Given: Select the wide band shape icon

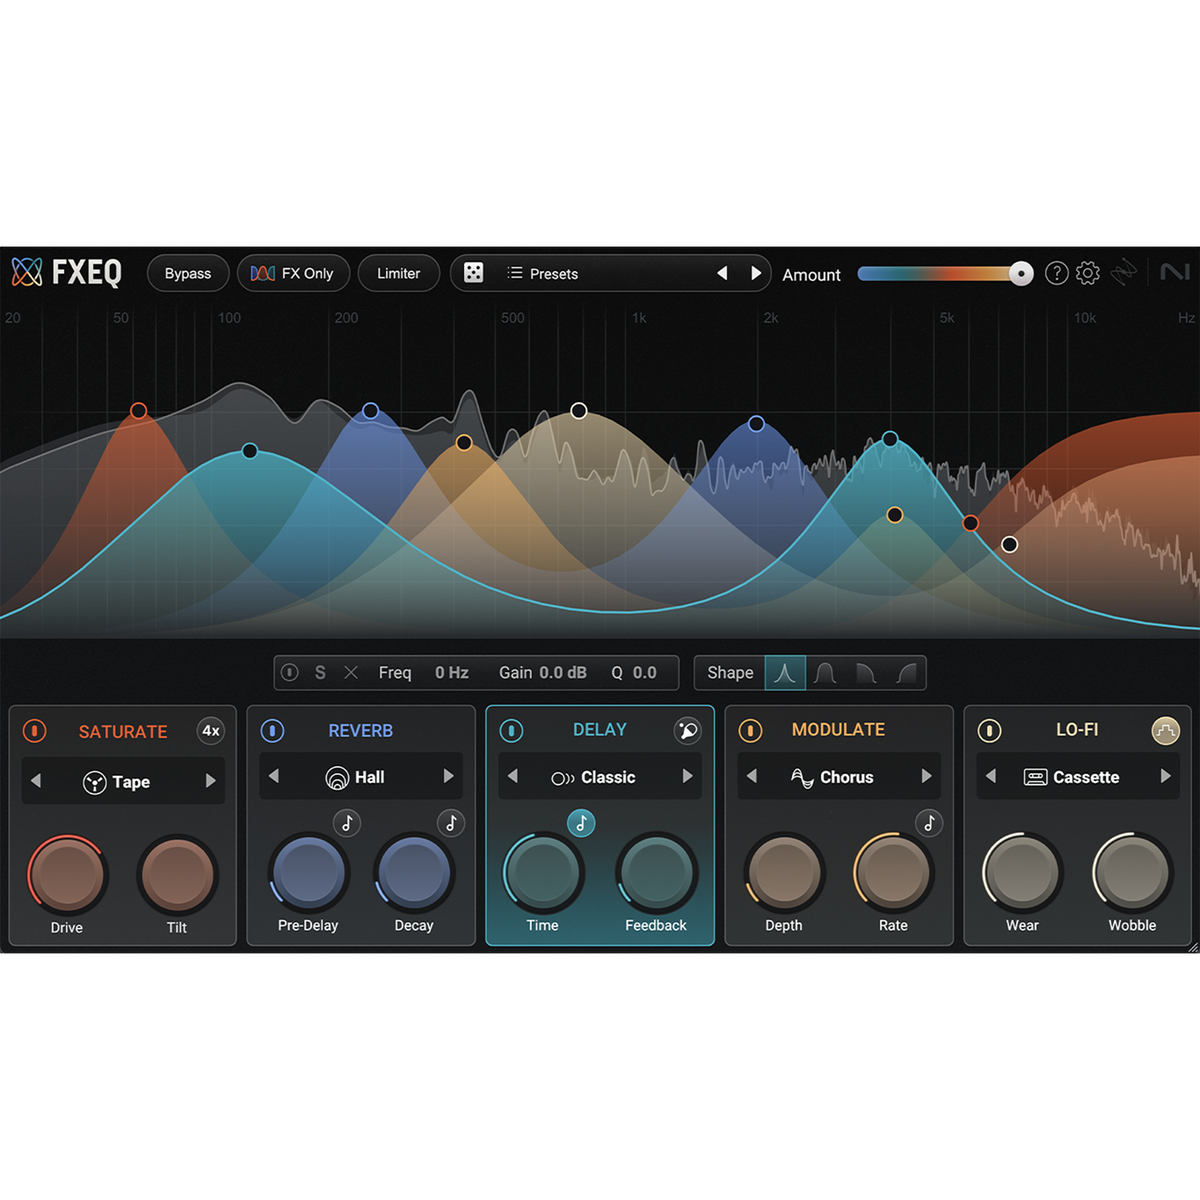Looking at the screenshot, I should (x=825, y=673).
